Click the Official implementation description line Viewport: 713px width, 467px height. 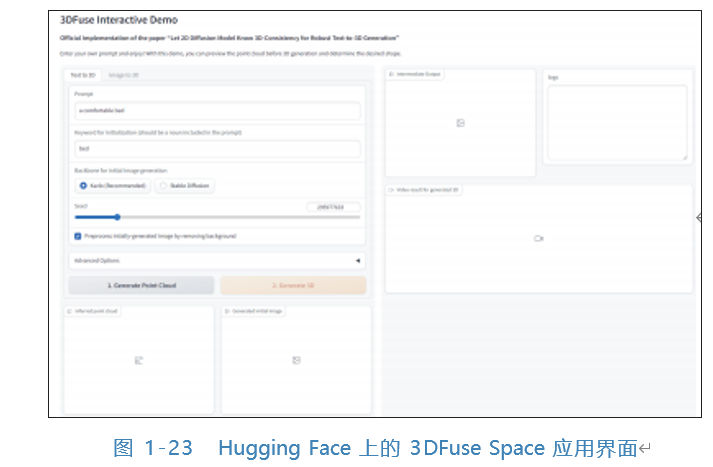pos(229,38)
